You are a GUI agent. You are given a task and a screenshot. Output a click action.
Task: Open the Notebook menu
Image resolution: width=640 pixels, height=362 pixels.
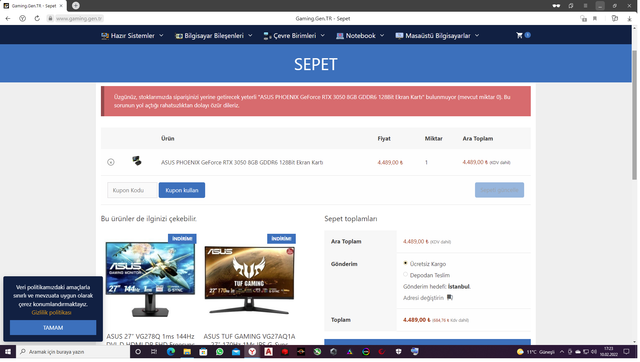(360, 36)
